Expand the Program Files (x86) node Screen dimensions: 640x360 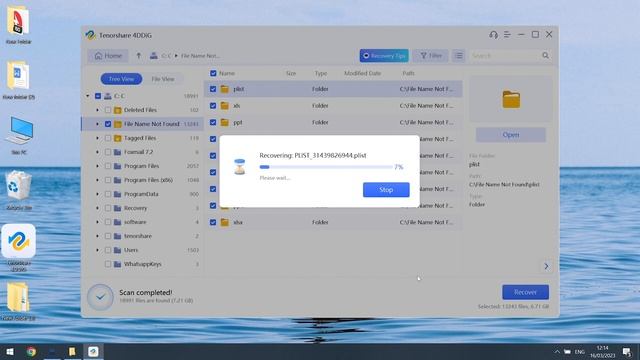[97, 180]
